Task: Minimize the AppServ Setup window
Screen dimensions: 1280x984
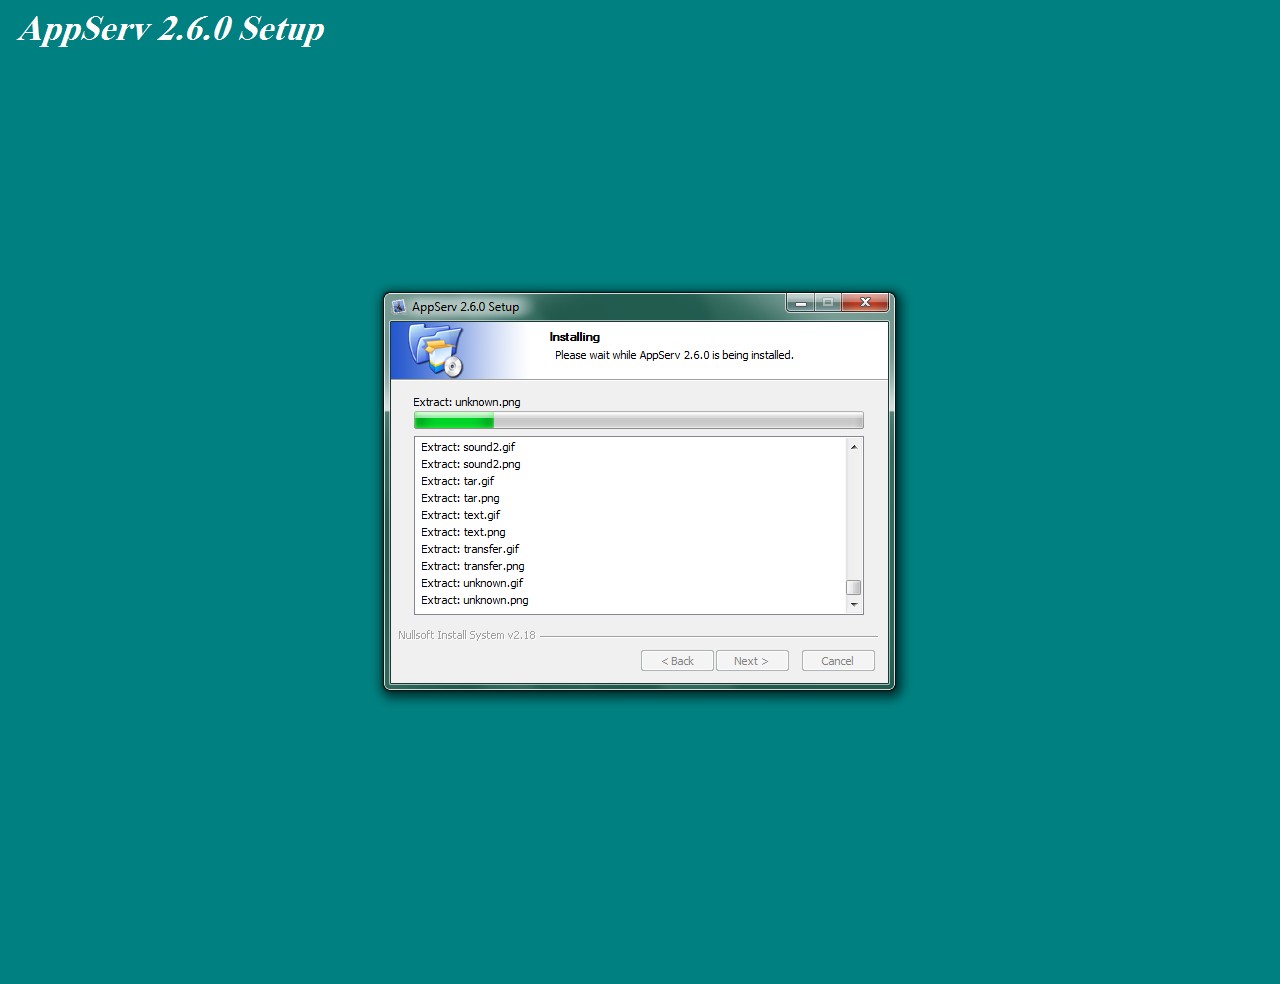Action: 800,303
